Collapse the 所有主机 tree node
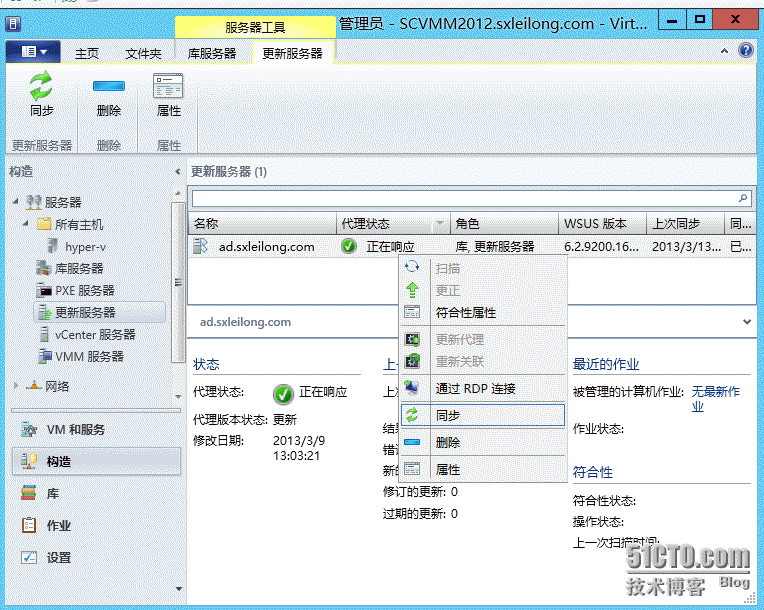Viewport: 764px width, 610px height. click(x=25, y=223)
